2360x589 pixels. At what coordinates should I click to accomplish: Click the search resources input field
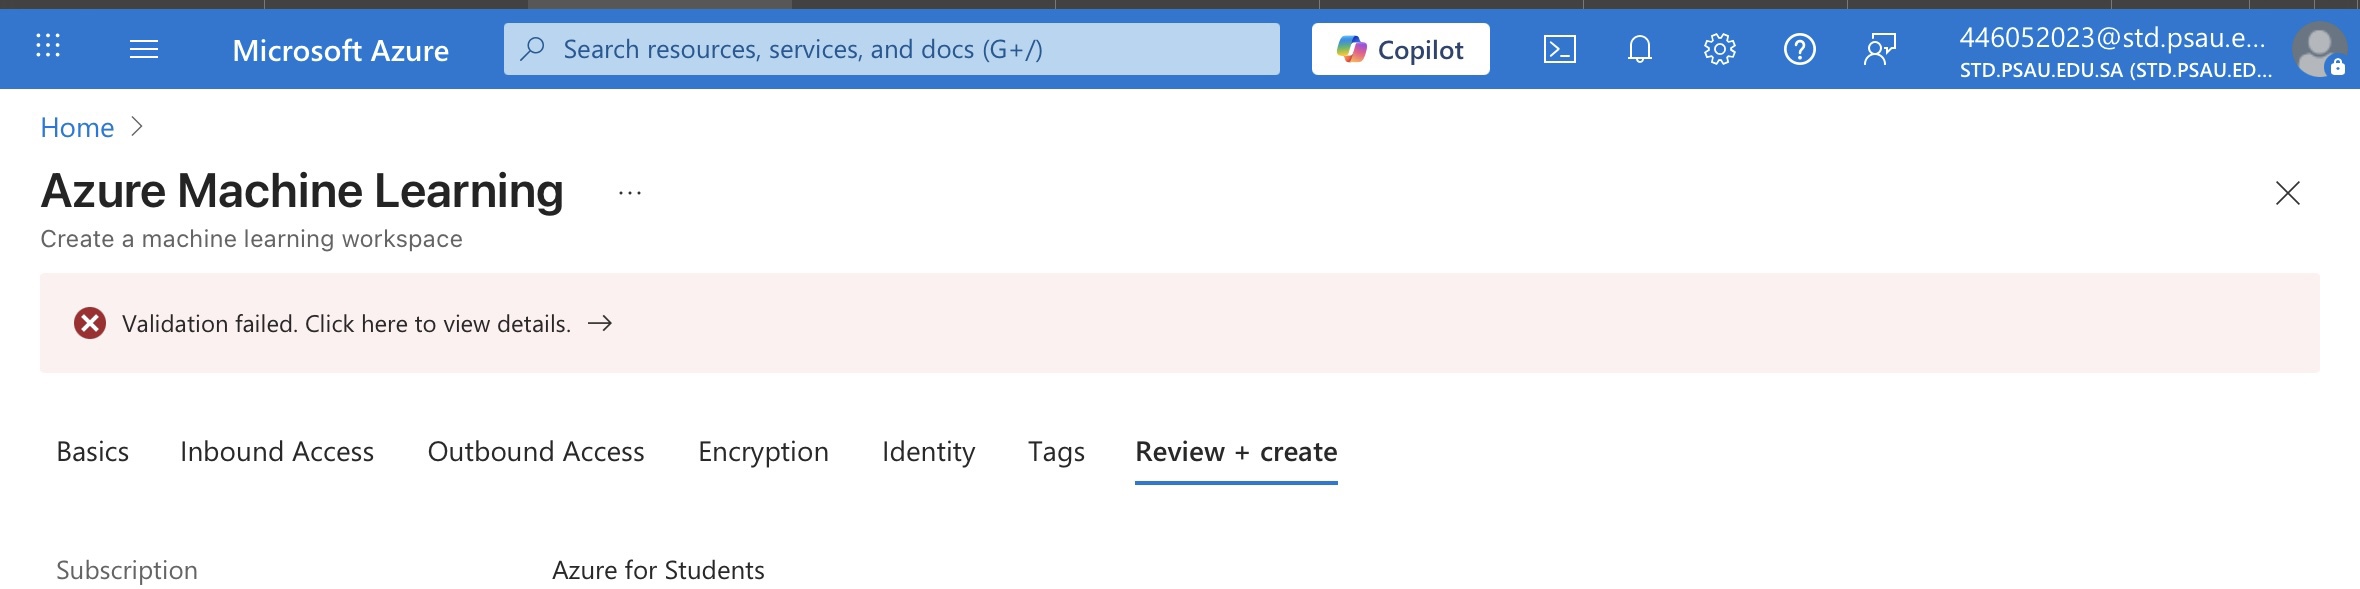[892, 49]
